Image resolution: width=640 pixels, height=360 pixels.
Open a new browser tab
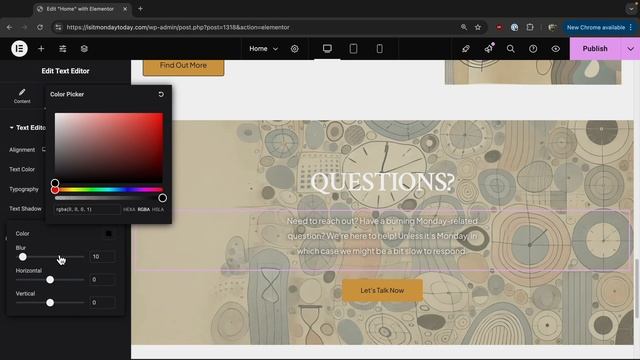pyautogui.click(x=140, y=9)
